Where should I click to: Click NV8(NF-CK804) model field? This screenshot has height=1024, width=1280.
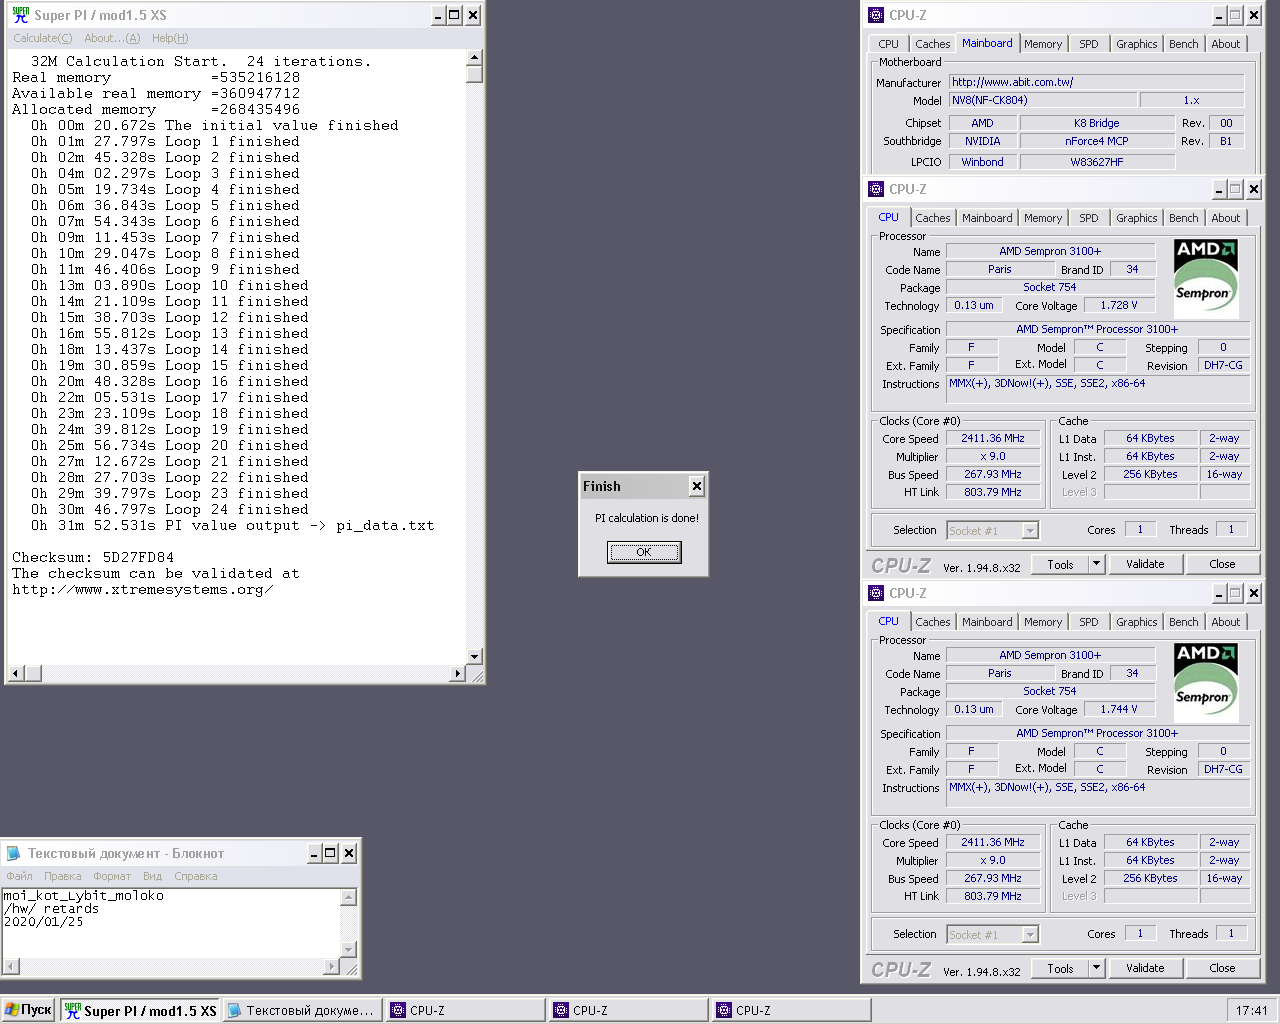coord(1042,100)
